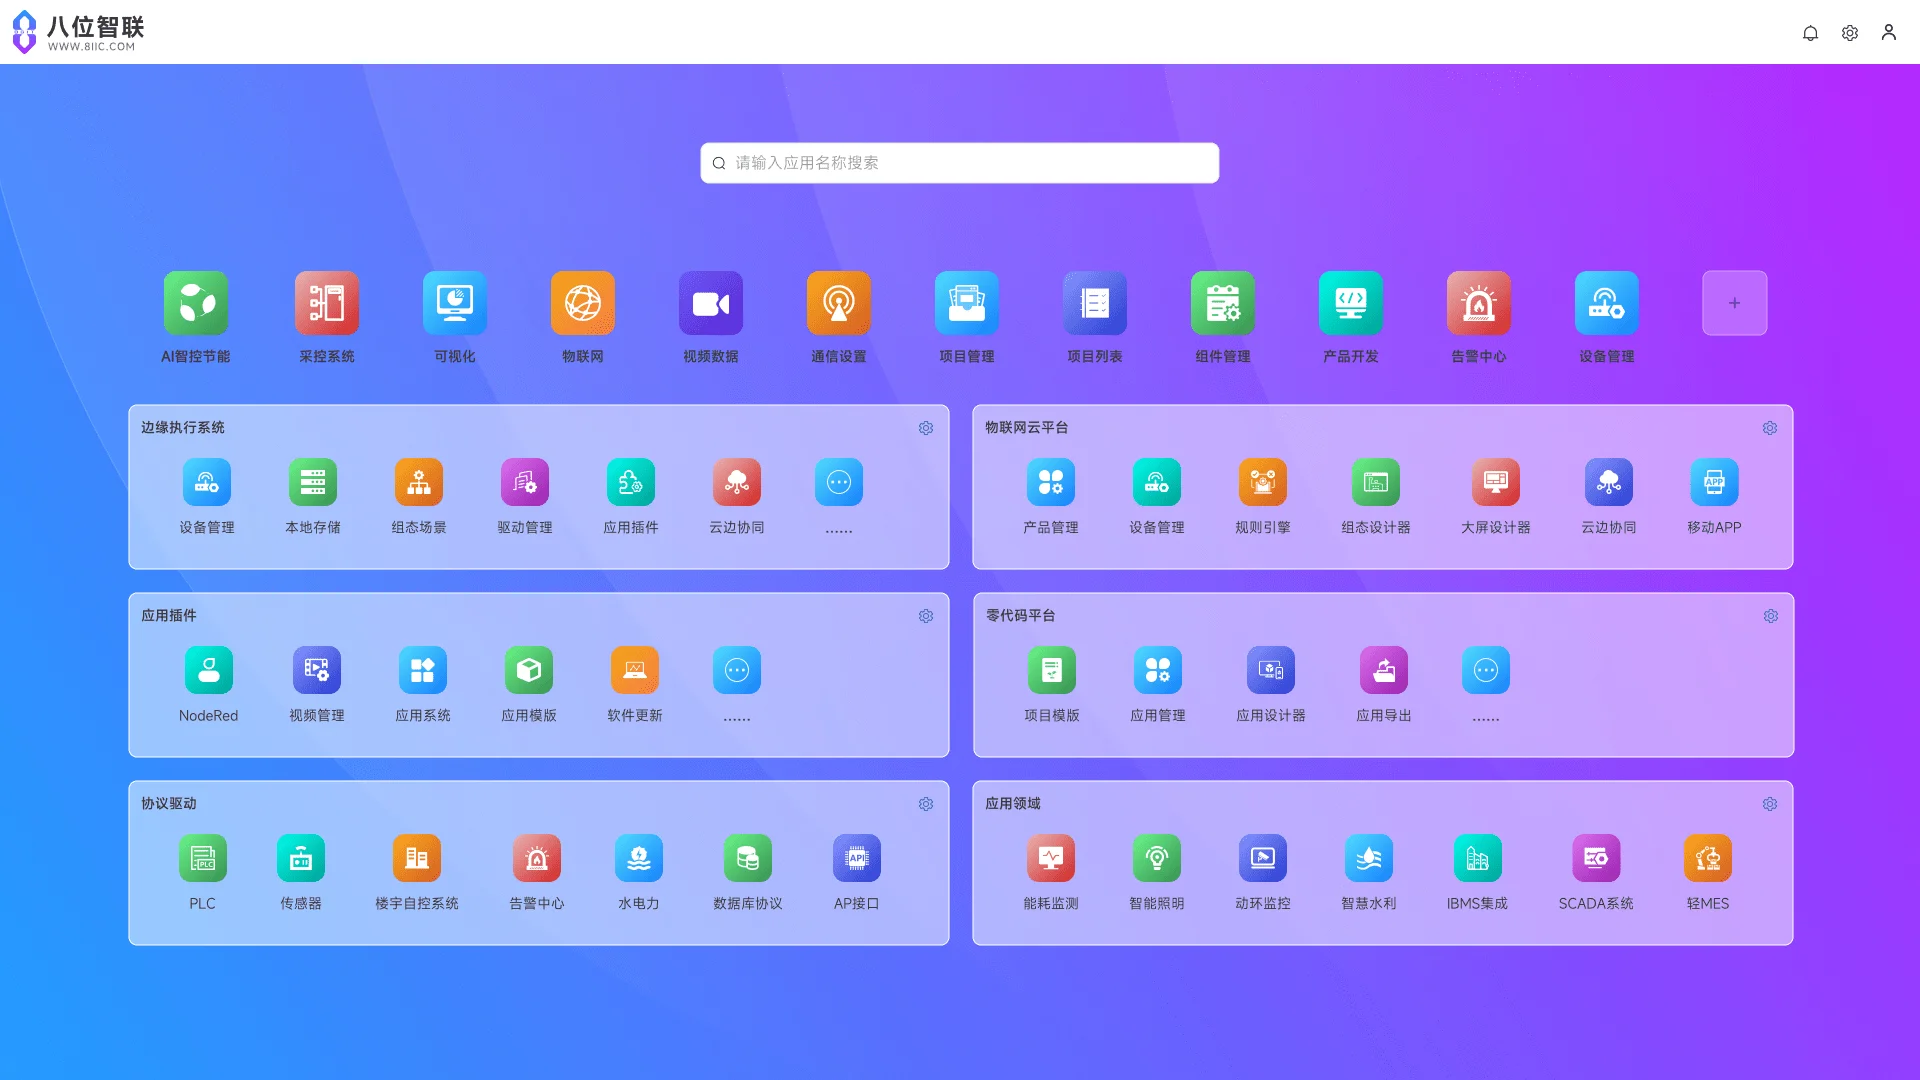The height and width of the screenshot is (1080, 1920).
Task: Expand more items in 应用插件 panel
Action: pyautogui.click(x=737, y=670)
